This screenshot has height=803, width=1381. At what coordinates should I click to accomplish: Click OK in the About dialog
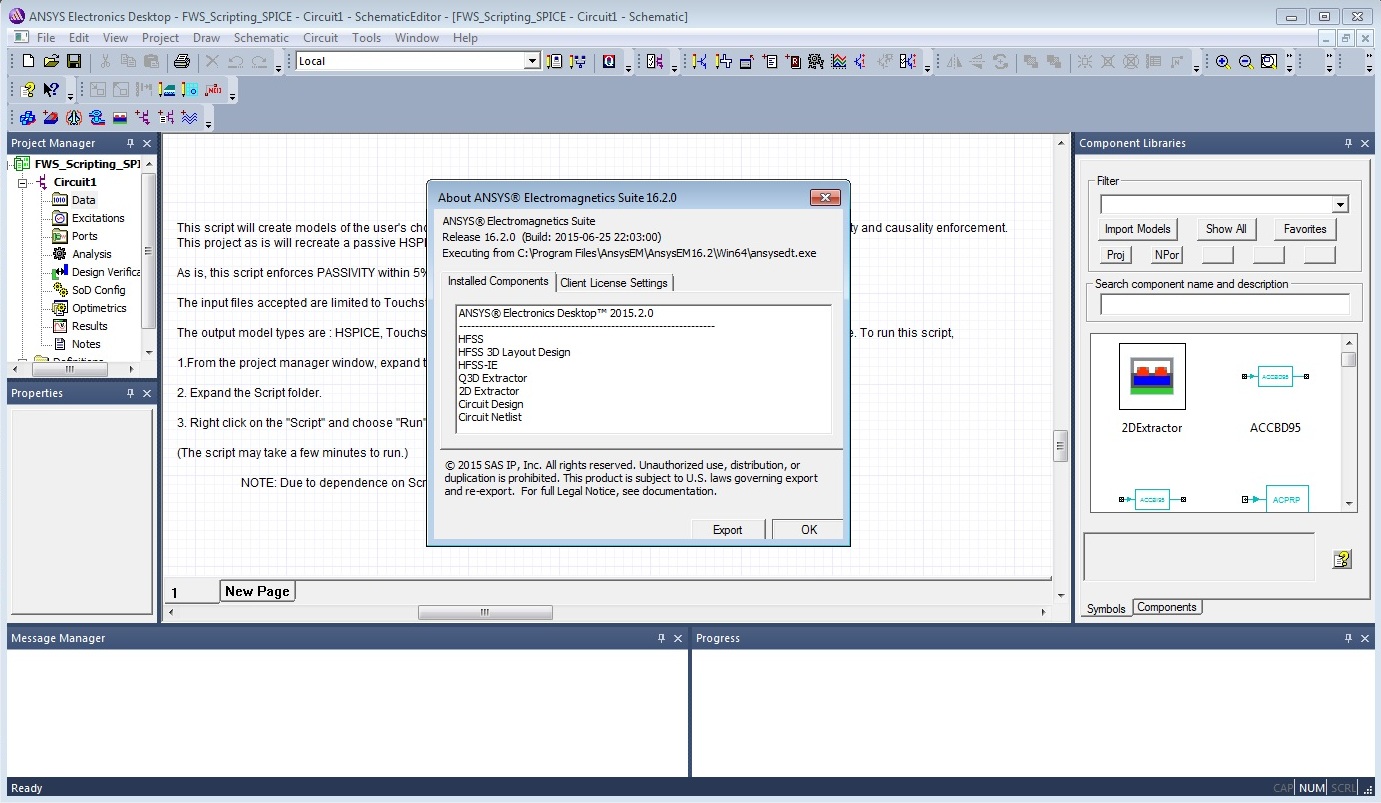pos(808,530)
